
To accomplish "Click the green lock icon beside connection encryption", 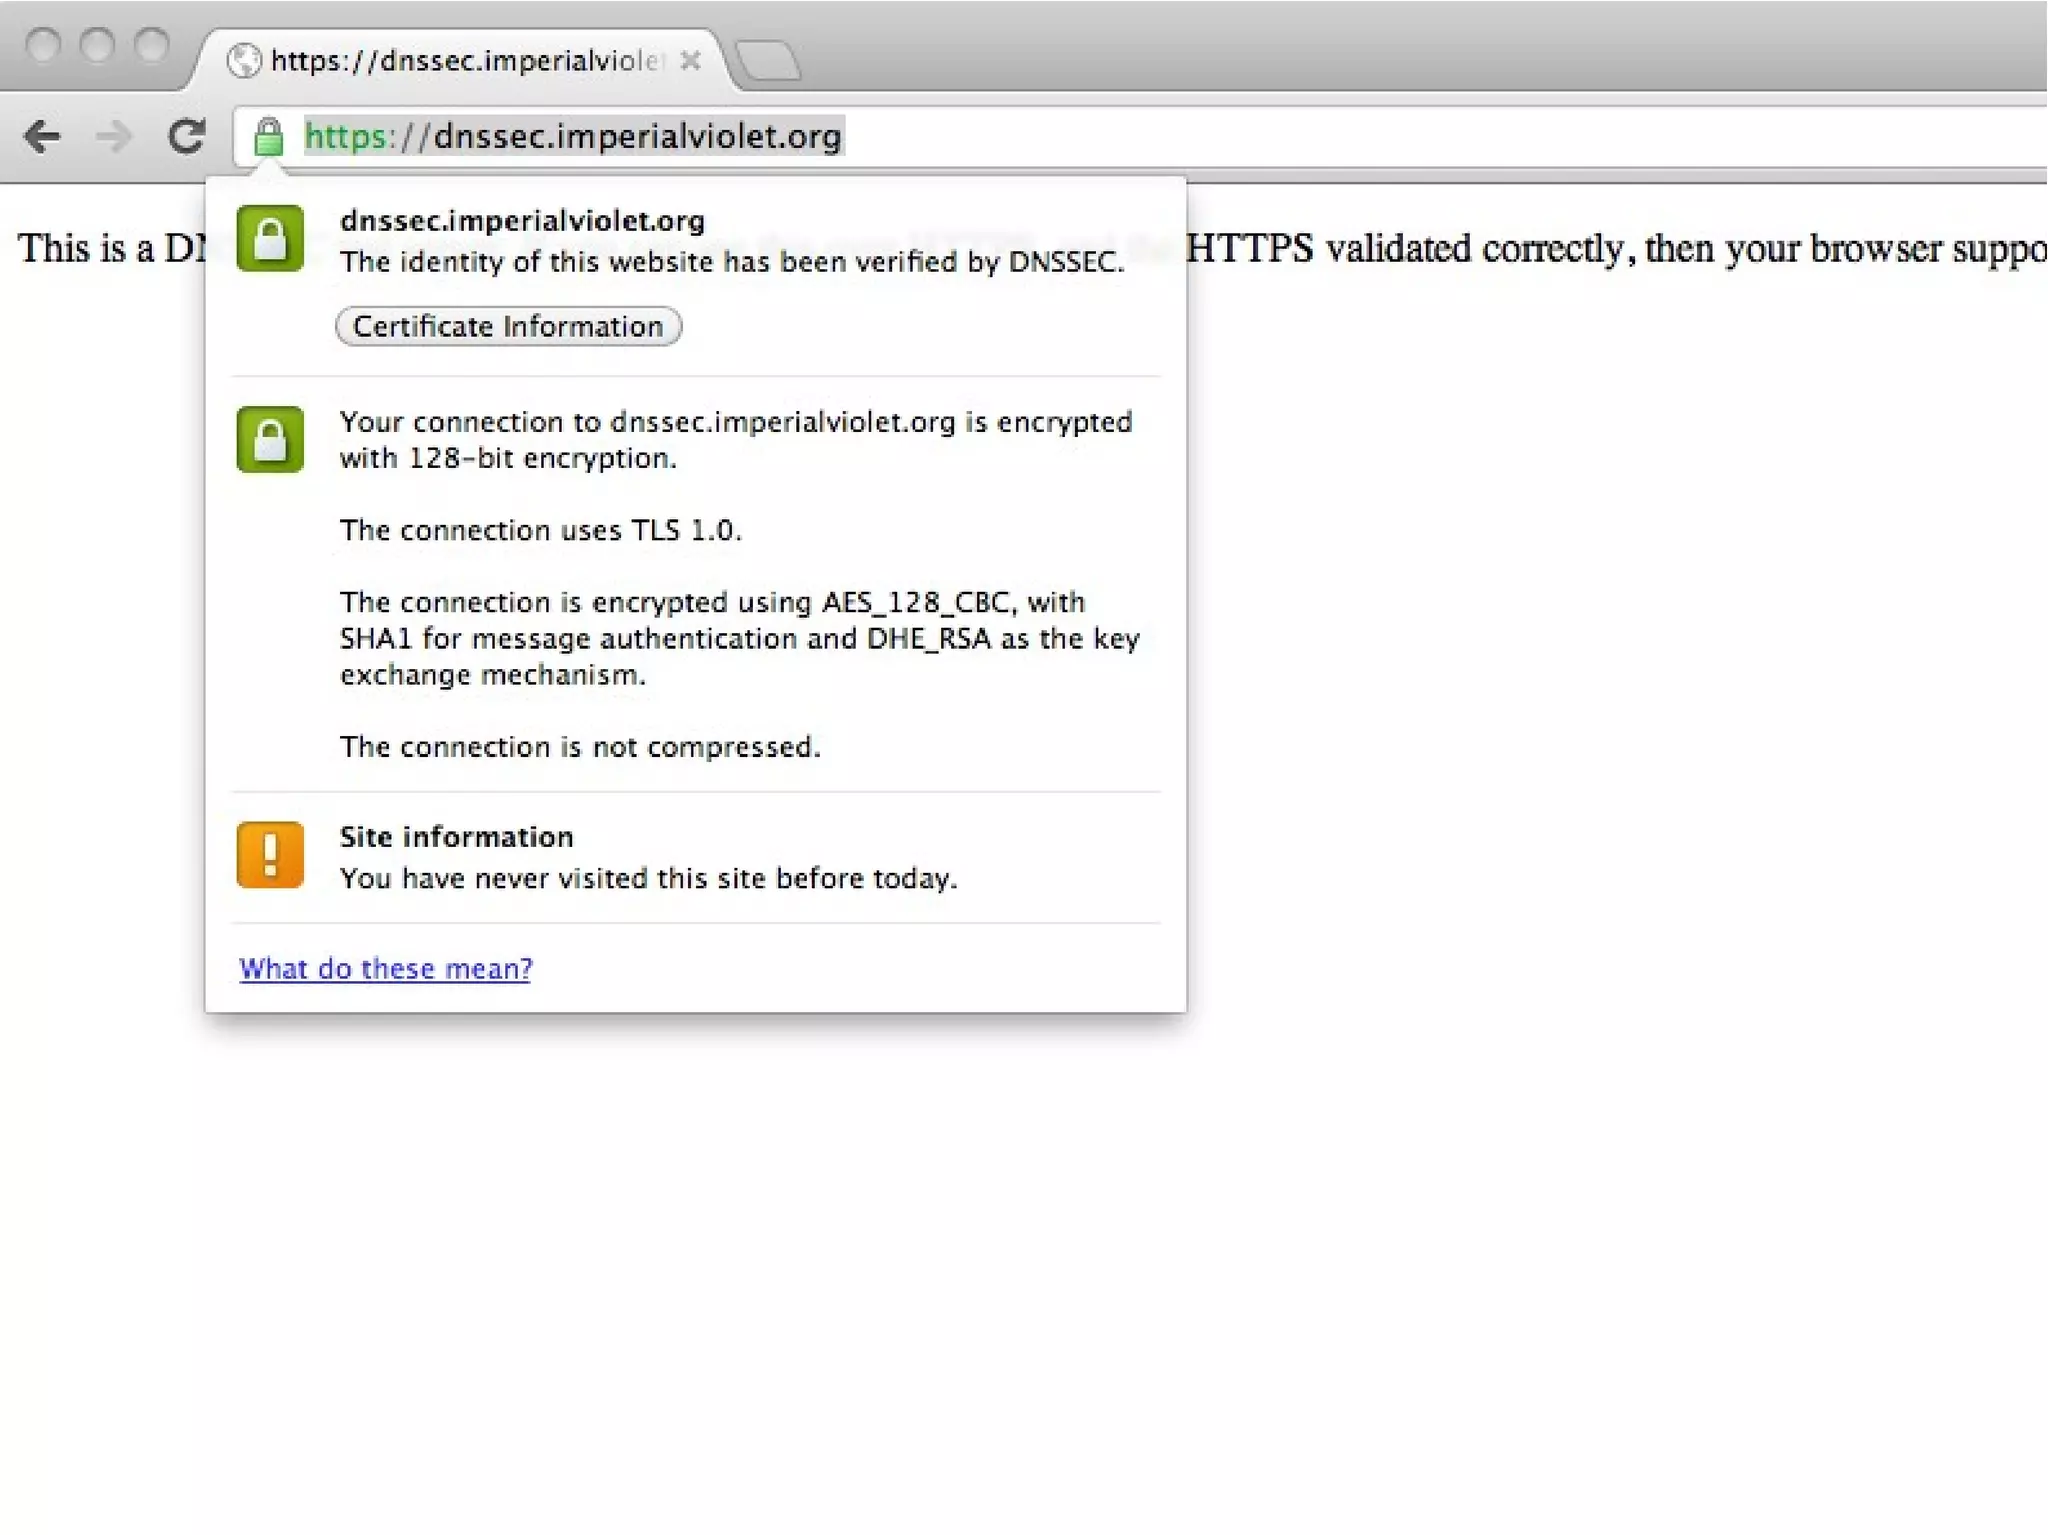I will click(270, 439).
